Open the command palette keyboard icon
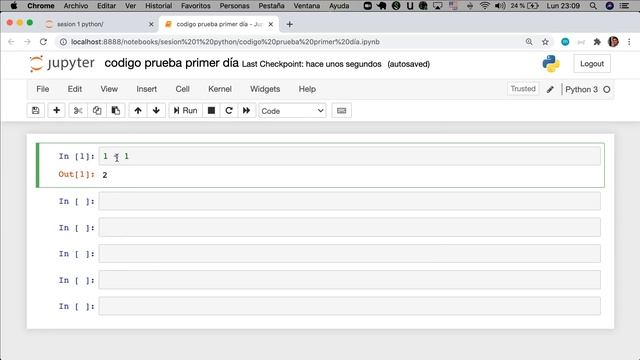This screenshot has height=360, width=640. [x=342, y=111]
